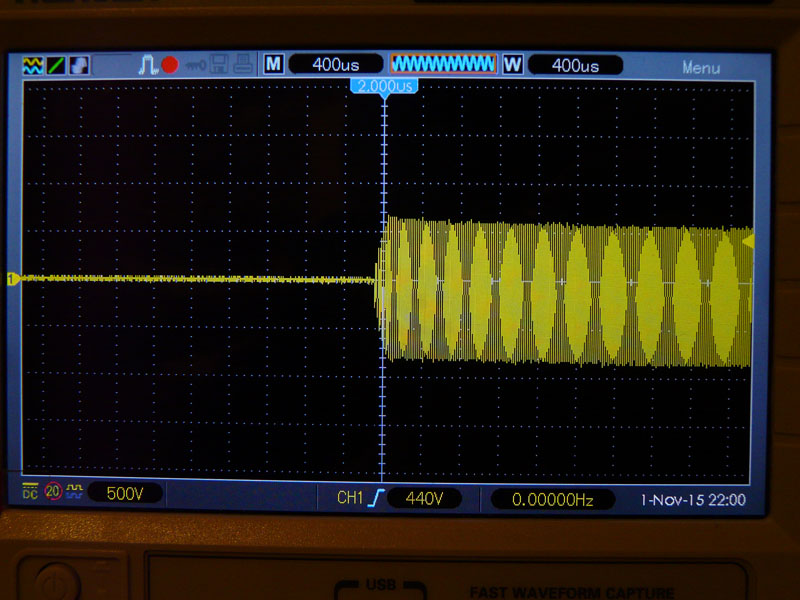Open the W 400us window timebase field
The image size is (800, 600).
click(574, 65)
